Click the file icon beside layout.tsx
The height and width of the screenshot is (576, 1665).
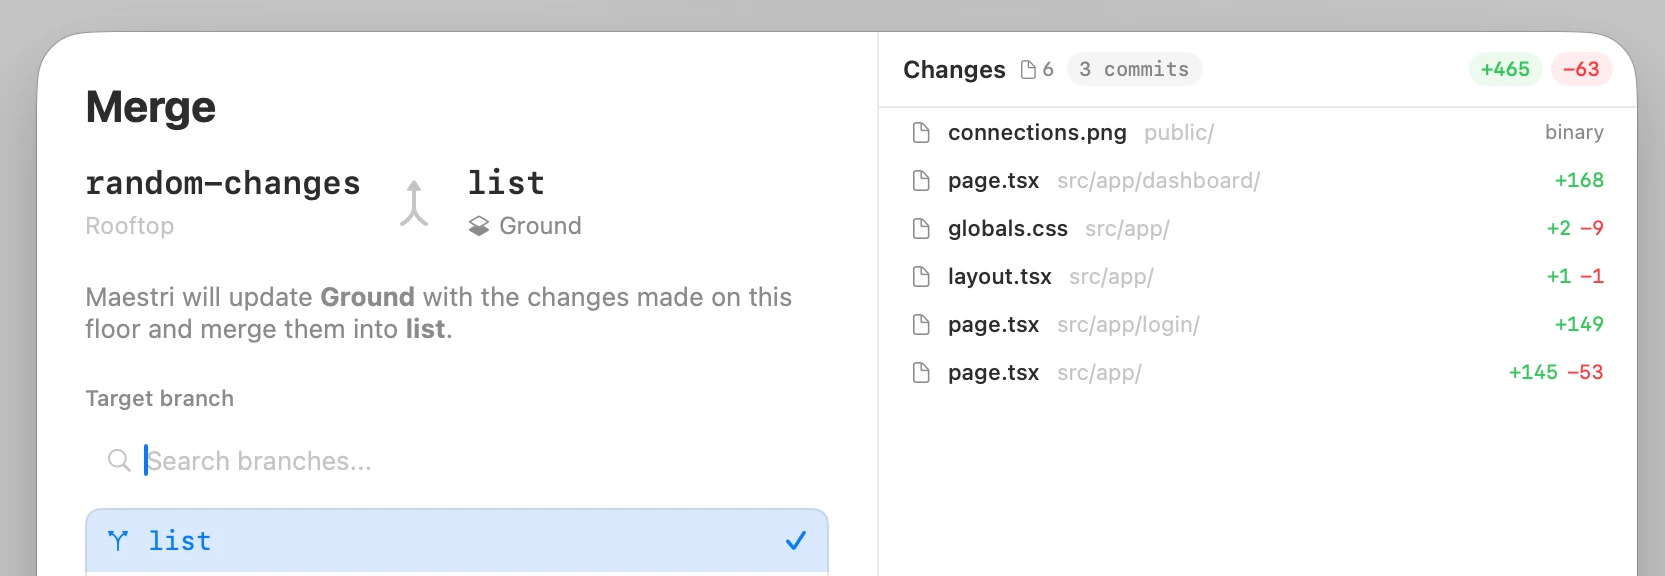click(921, 277)
